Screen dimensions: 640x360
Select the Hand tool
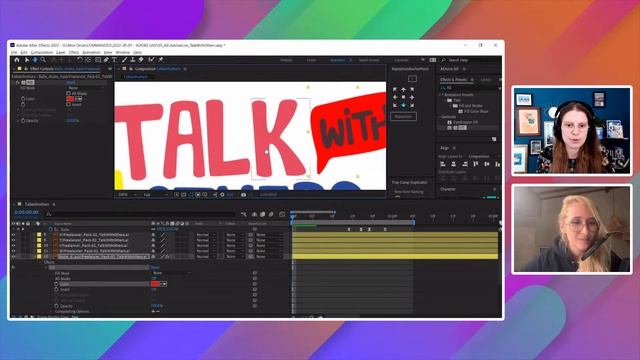pos(35,60)
